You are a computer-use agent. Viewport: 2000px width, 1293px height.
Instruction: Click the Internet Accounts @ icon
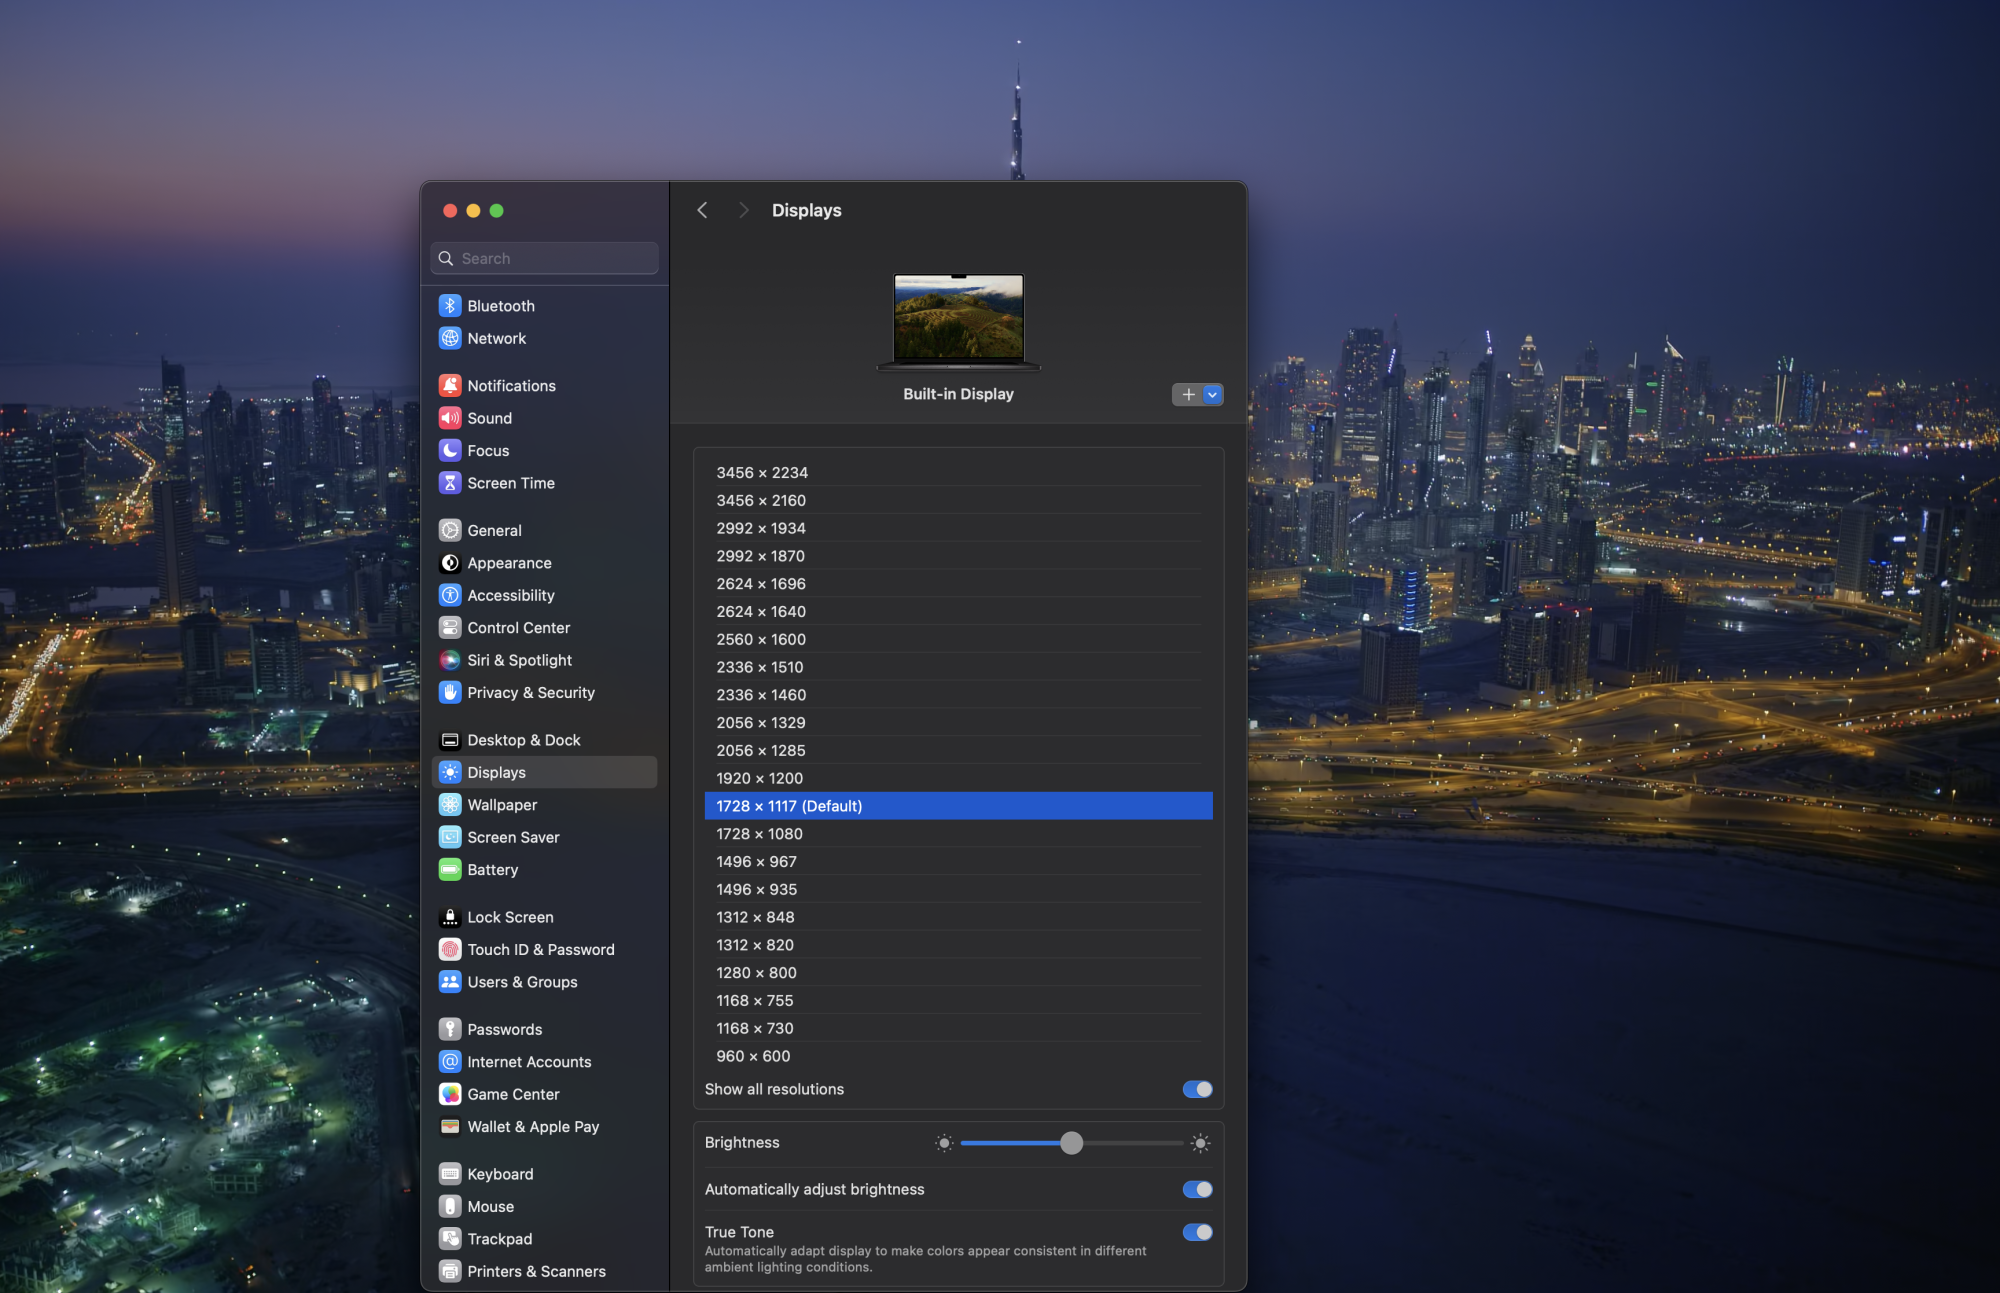click(450, 1062)
